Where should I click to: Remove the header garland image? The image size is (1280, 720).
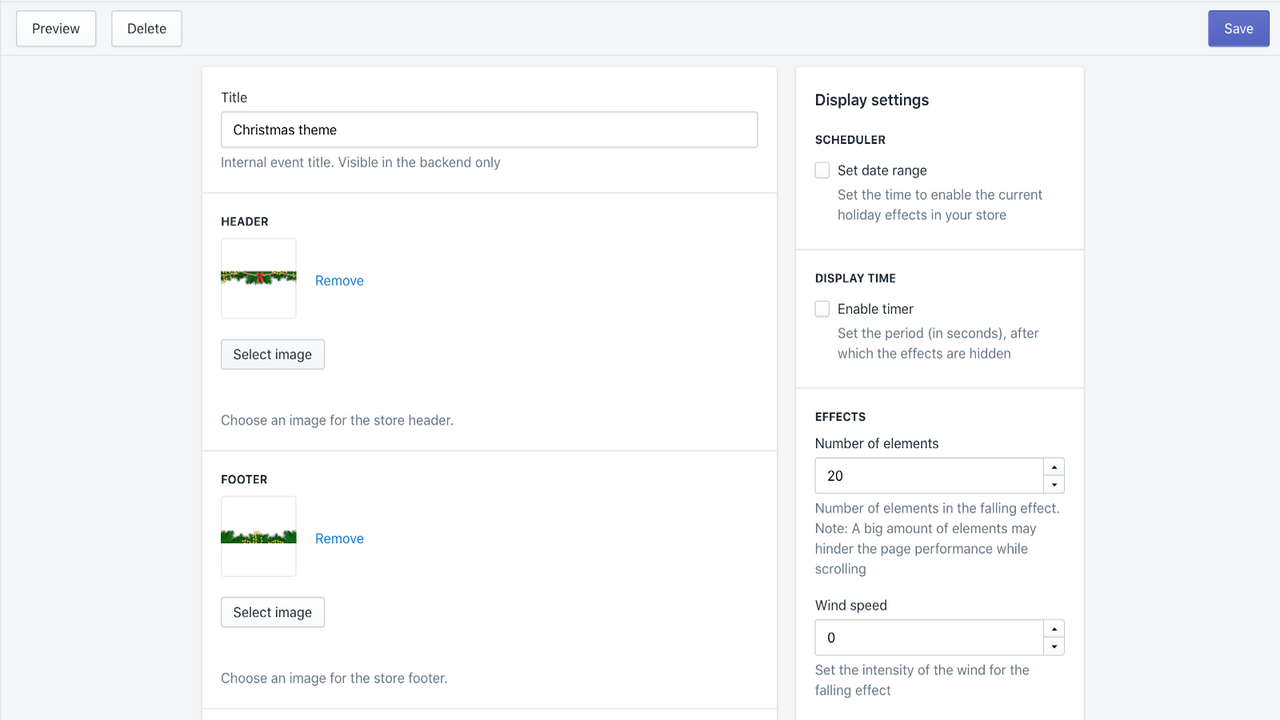click(x=339, y=280)
